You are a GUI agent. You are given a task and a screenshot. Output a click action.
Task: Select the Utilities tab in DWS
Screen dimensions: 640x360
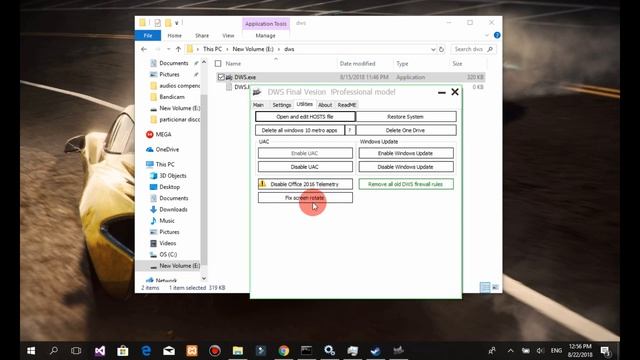[304, 104]
